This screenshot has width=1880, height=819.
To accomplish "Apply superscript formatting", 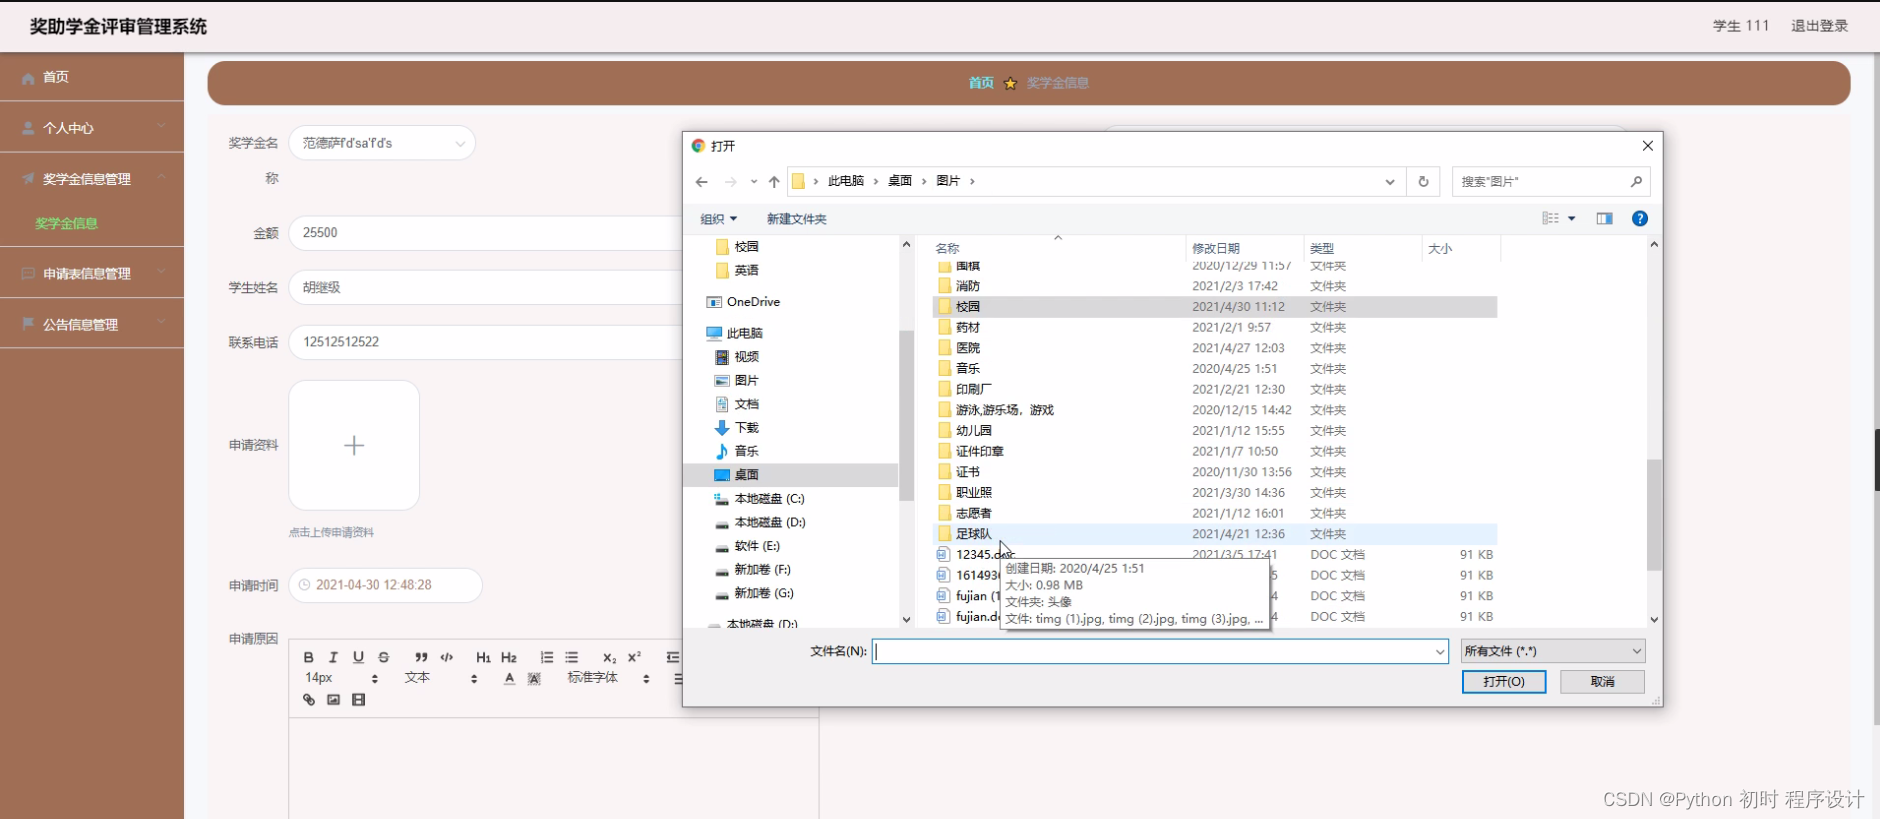I will point(634,657).
